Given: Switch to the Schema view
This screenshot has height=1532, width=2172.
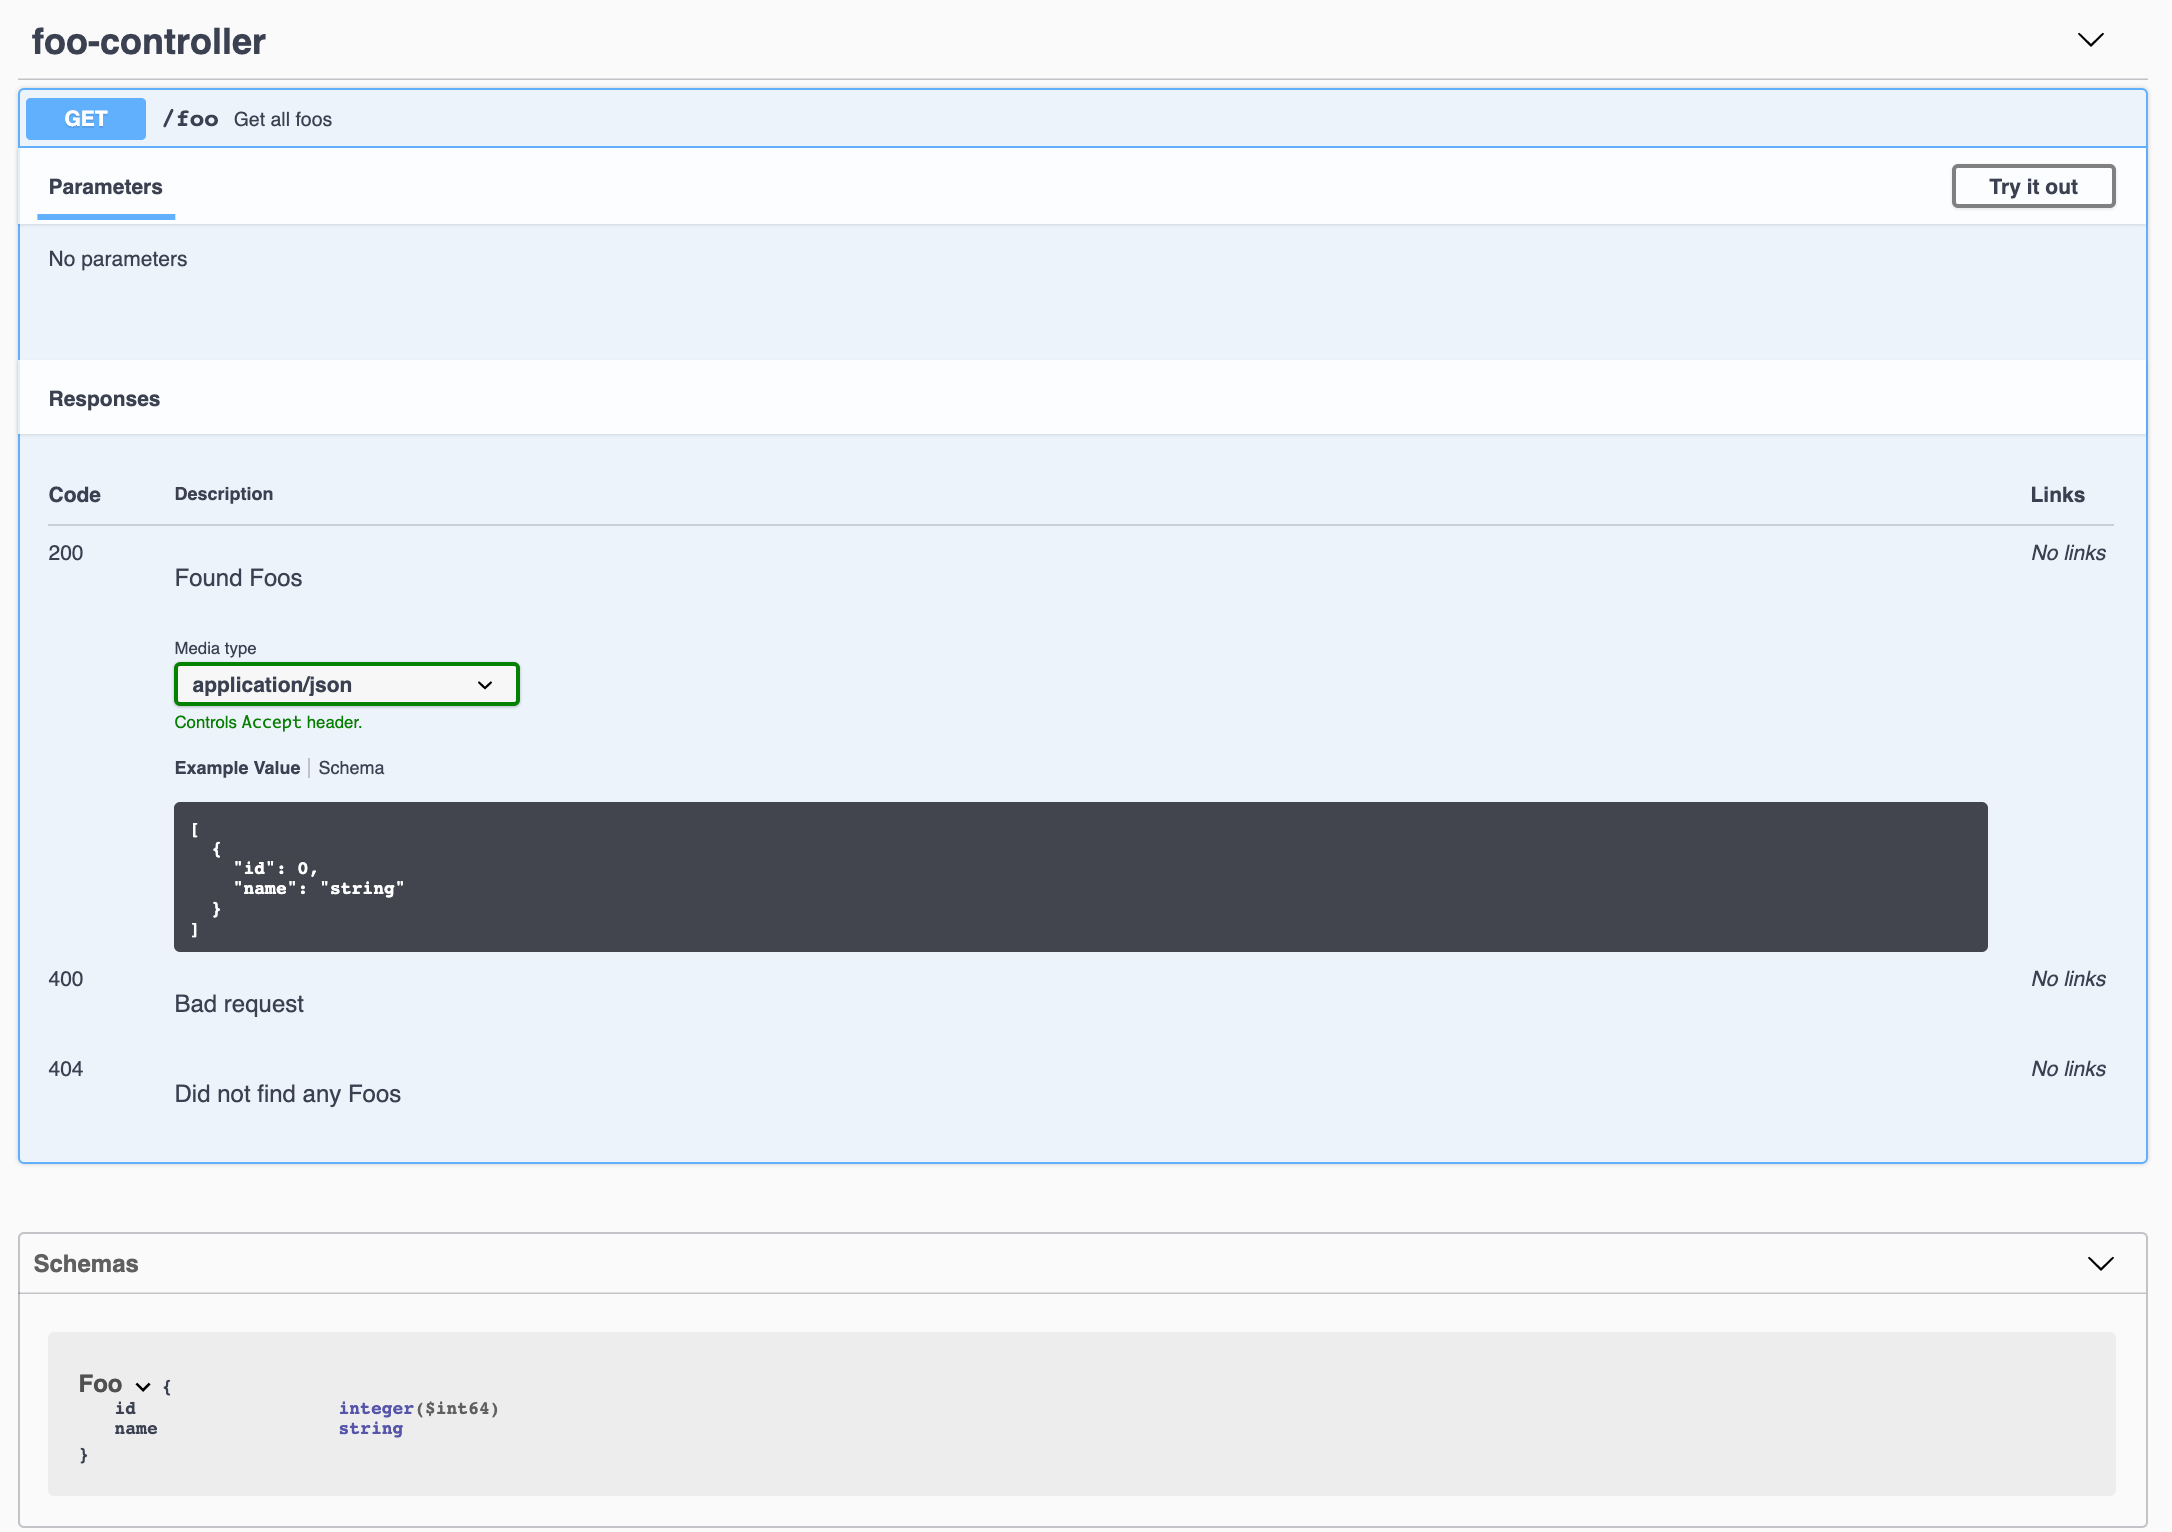Looking at the screenshot, I should [x=351, y=767].
